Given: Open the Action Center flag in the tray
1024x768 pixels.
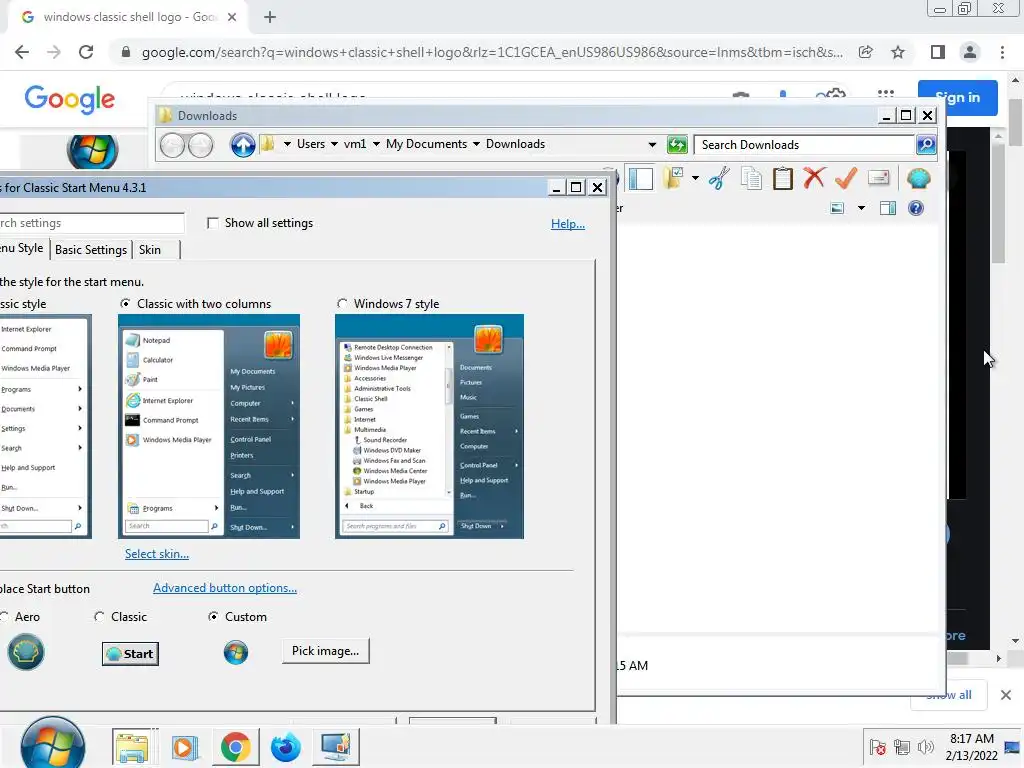Looking at the screenshot, I should (x=878, y=747).
